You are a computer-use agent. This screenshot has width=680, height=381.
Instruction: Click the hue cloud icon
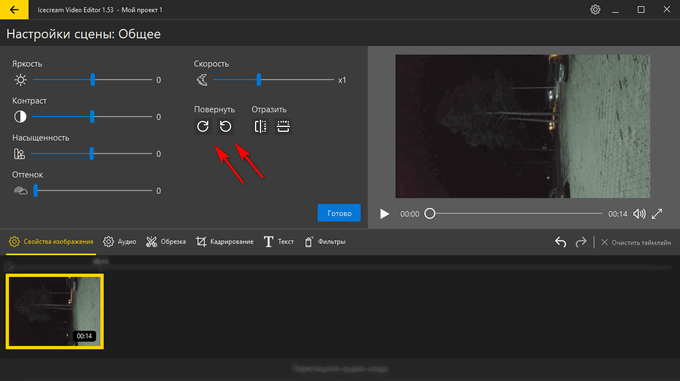tap(20, 191)
